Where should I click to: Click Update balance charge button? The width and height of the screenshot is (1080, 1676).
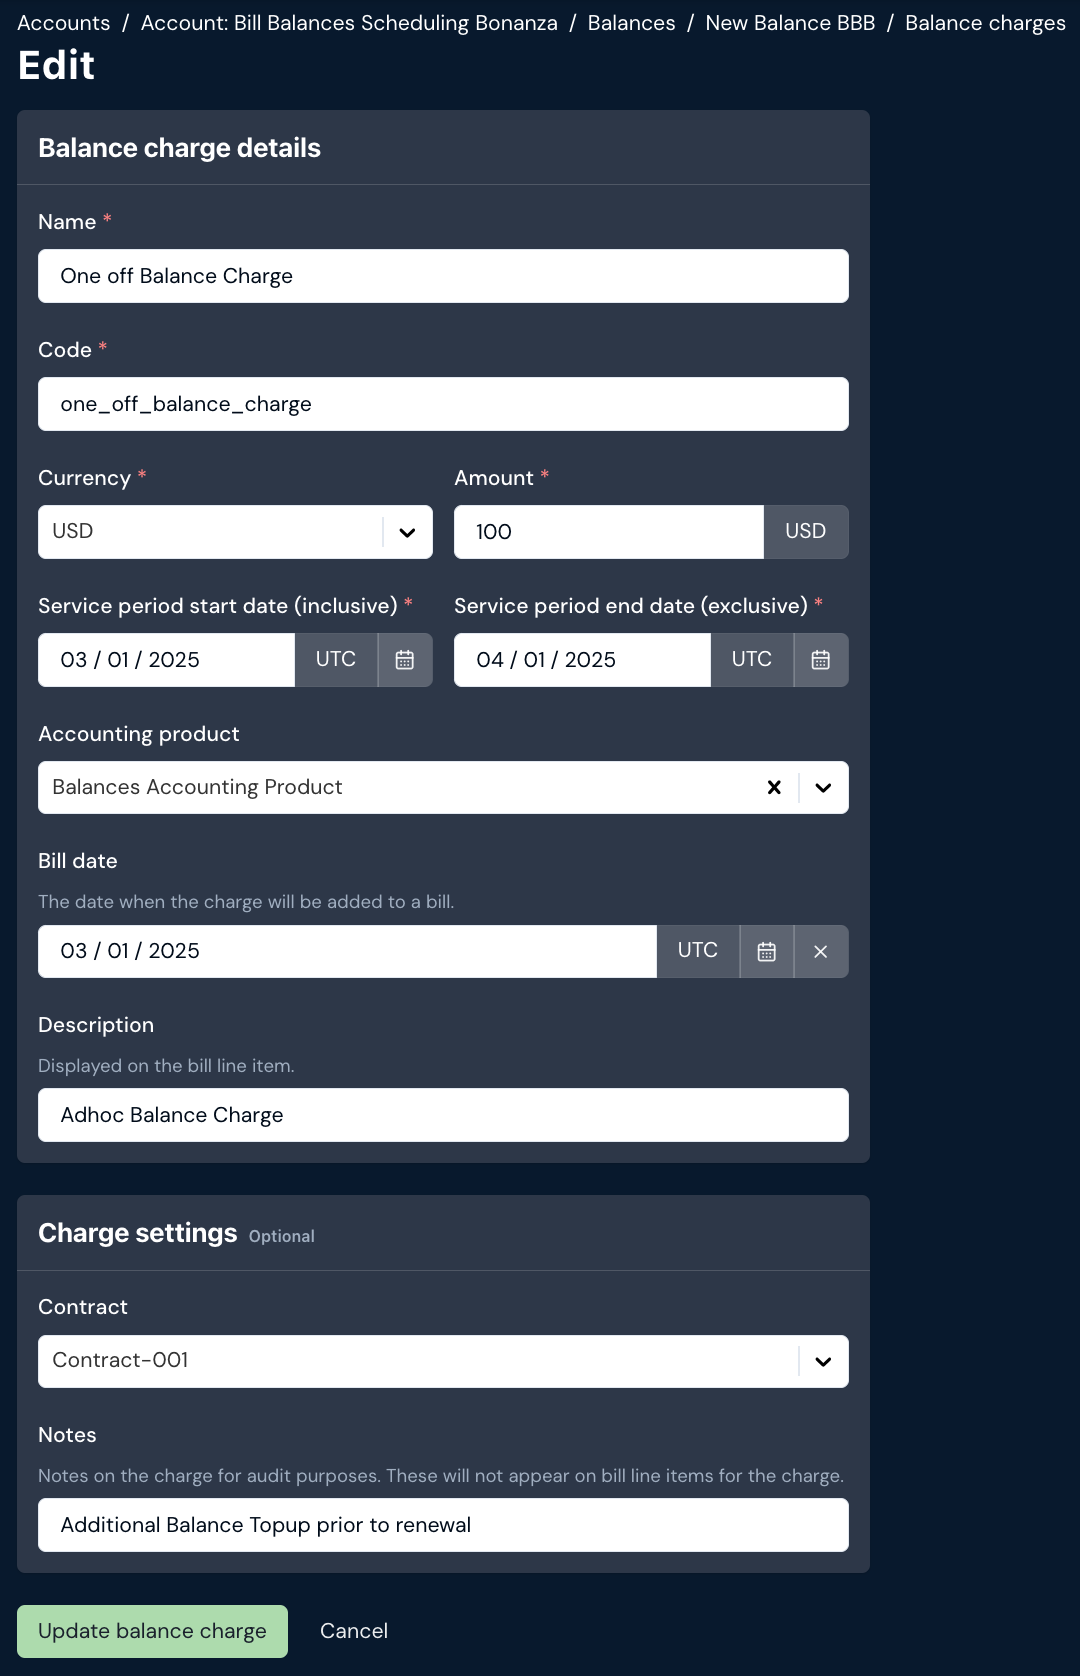152,1631
